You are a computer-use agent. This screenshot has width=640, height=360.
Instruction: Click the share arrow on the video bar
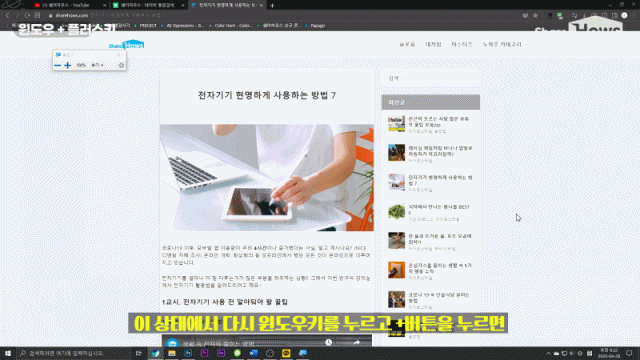click(x=356, y=342)
